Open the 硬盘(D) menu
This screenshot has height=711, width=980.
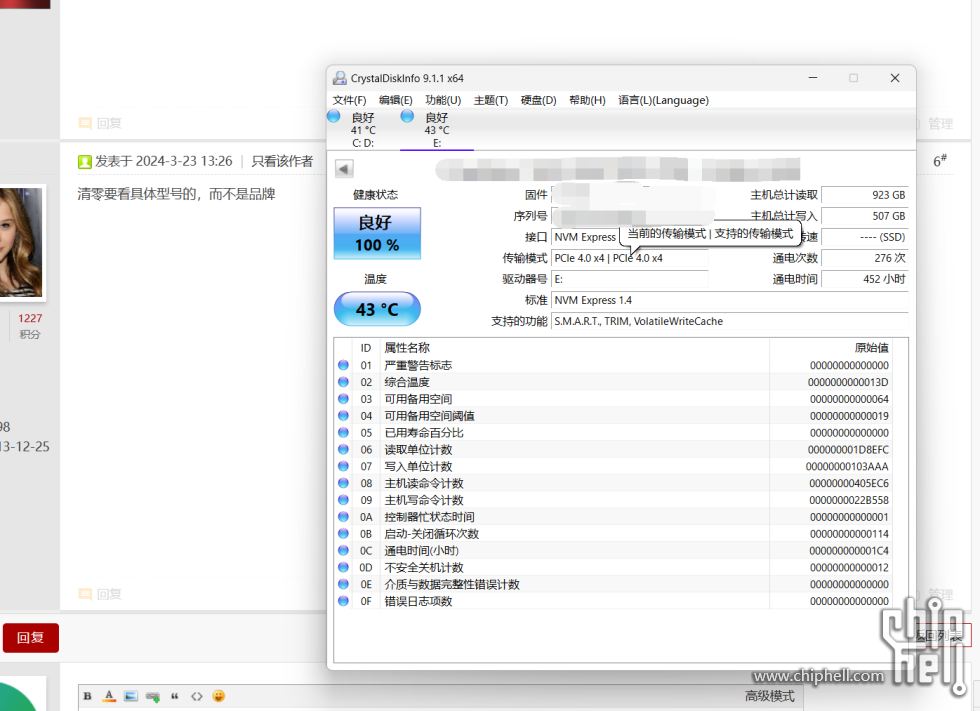[539, 100]
